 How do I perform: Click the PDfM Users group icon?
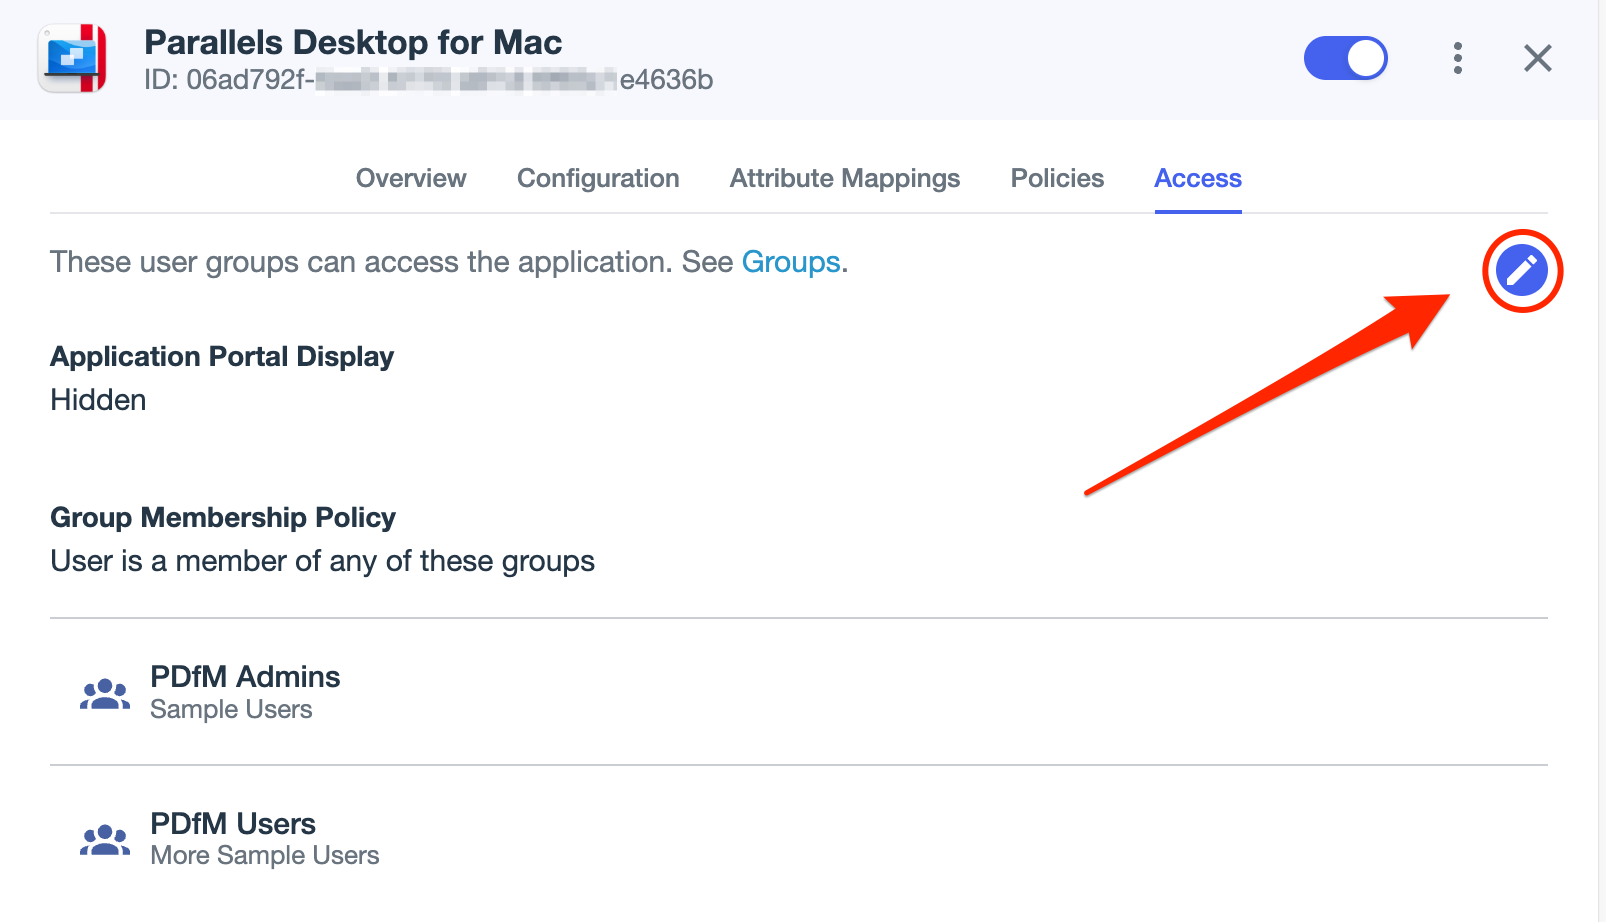coord(105,840)
